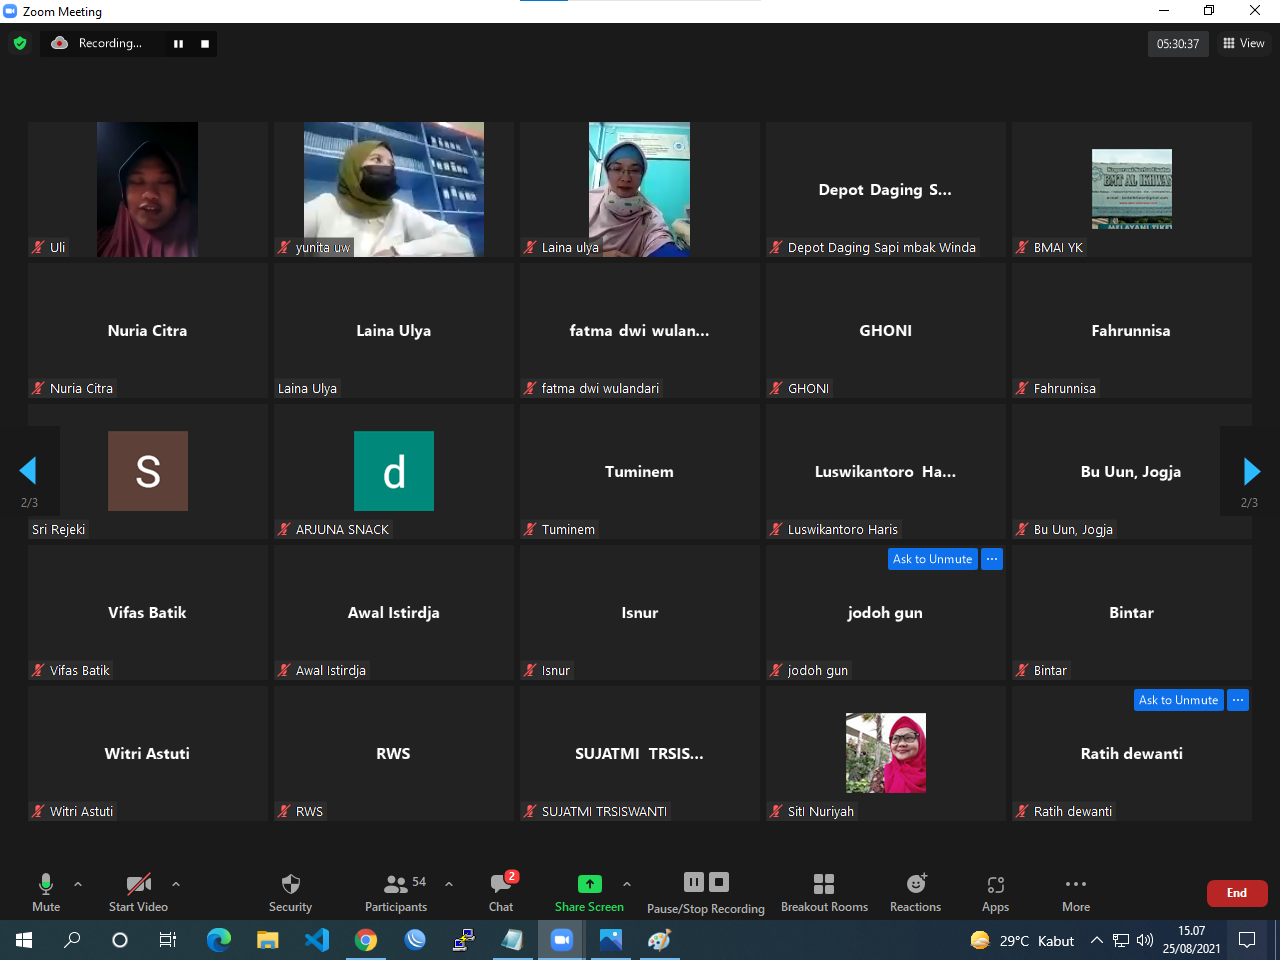Expand video options arrow beside Start Video
This screenshot has width=1280, height=960.
[176, 884]
